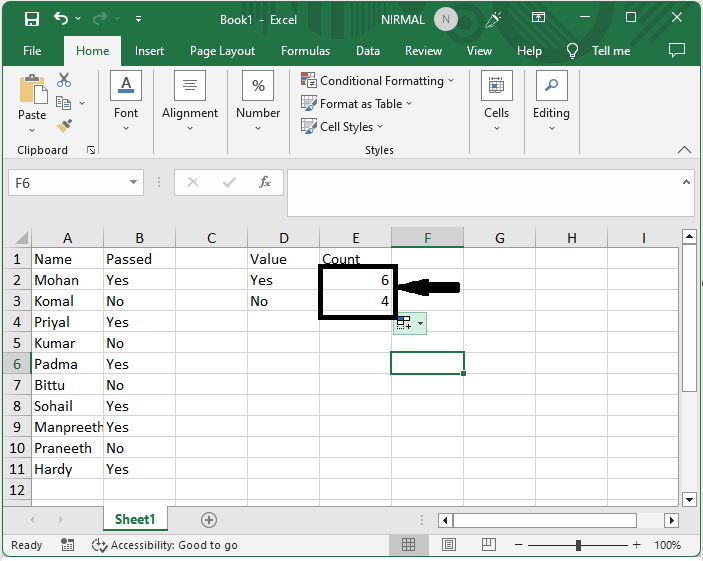Click Accessibility: Good to go status

(165, 545)
